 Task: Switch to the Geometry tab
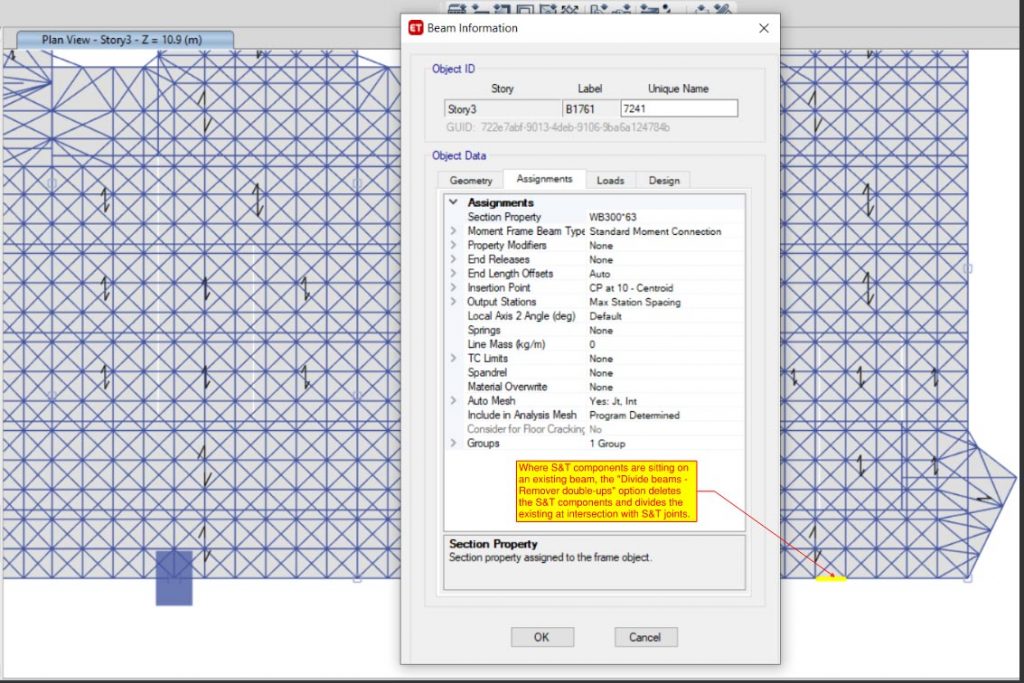470,181
